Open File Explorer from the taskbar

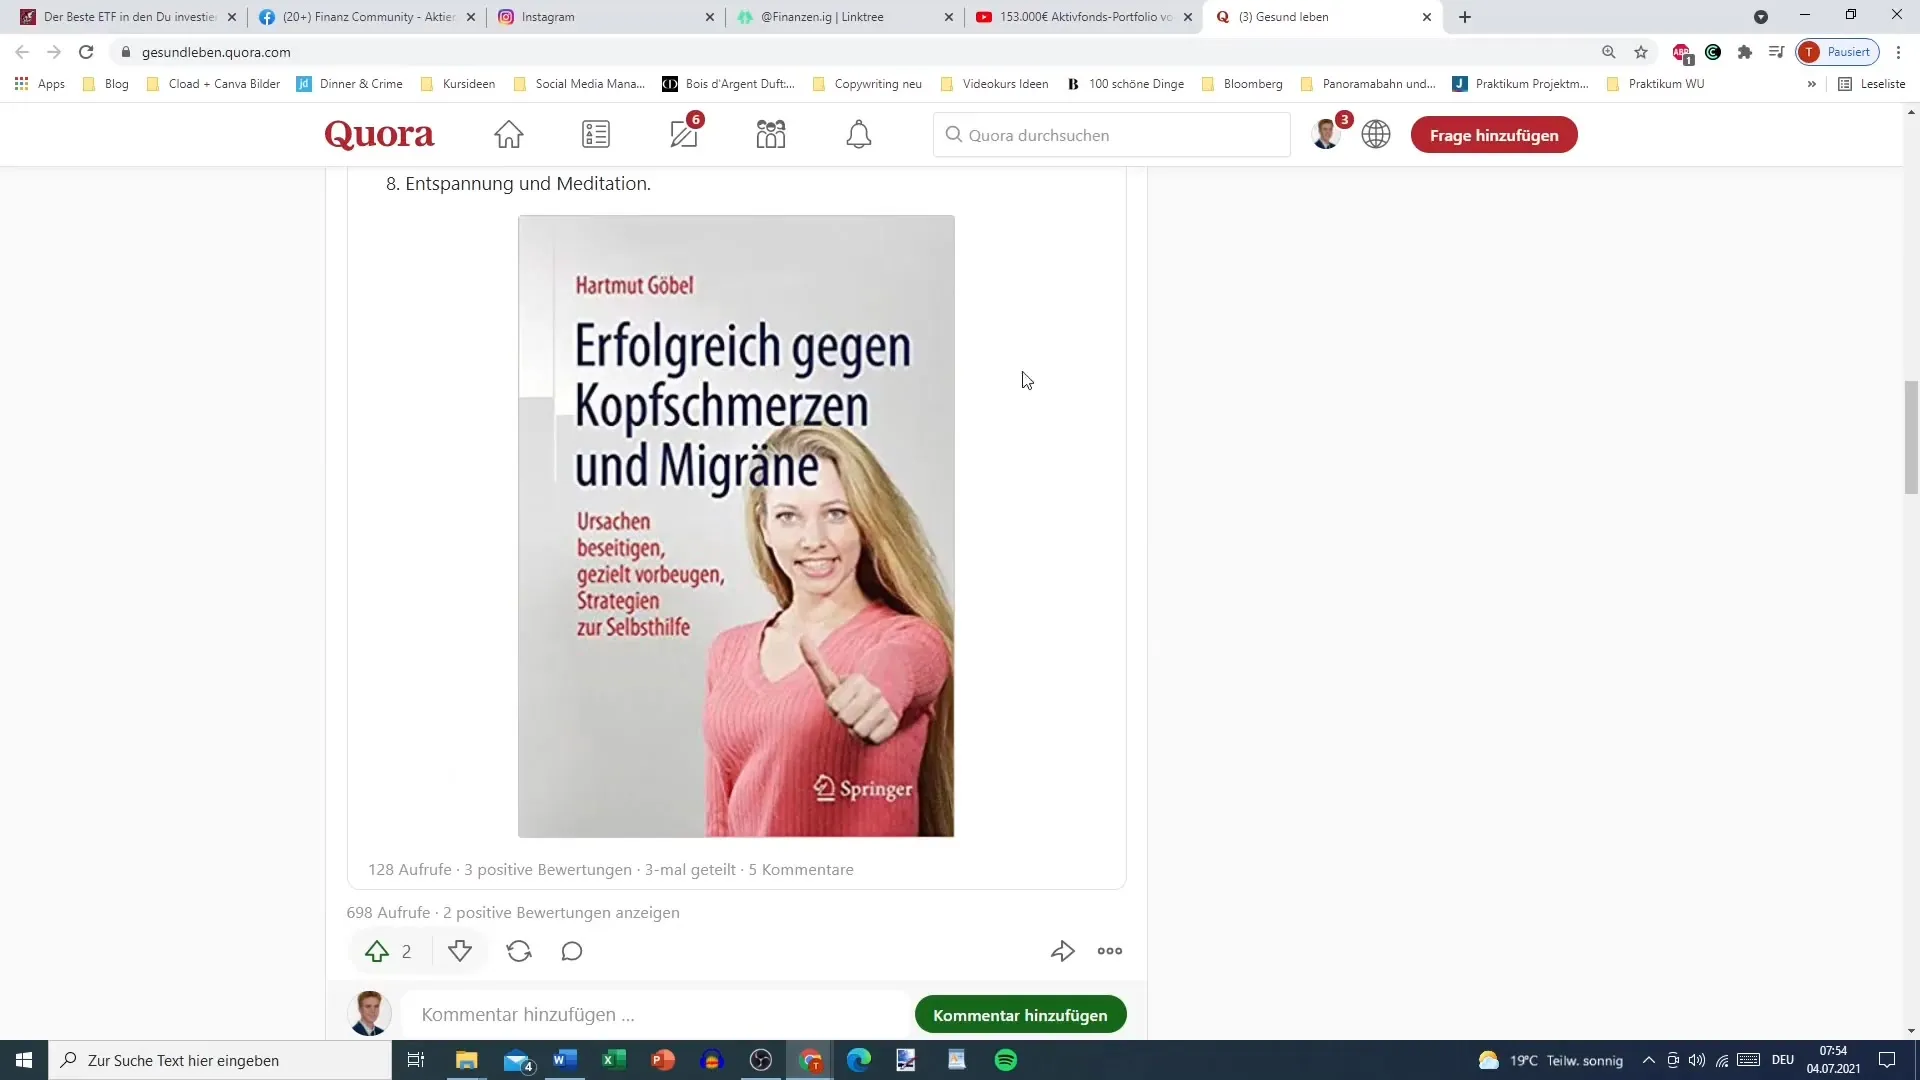pyautogui.click(x=467, y=1060)
